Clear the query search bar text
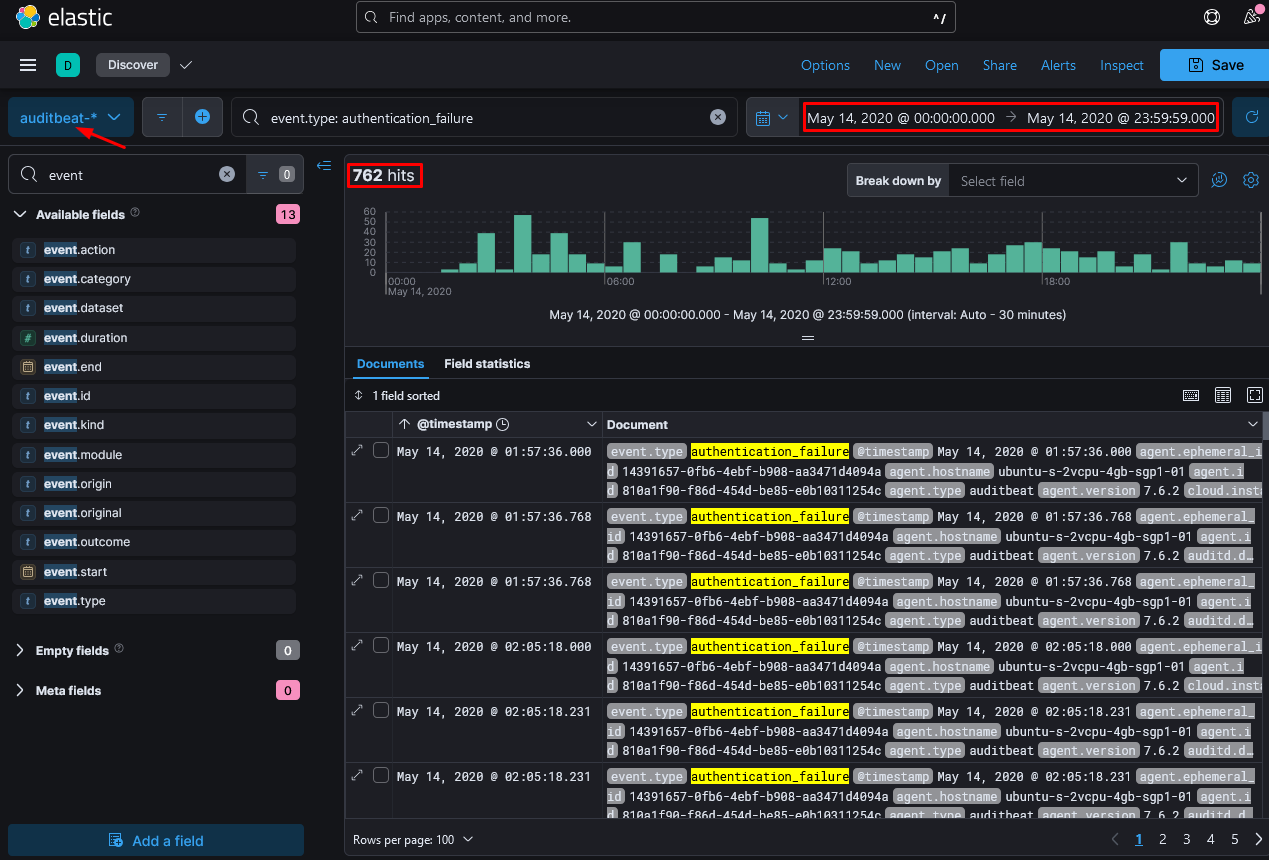This screenshot has width=1269, height=860. [718, 117]
